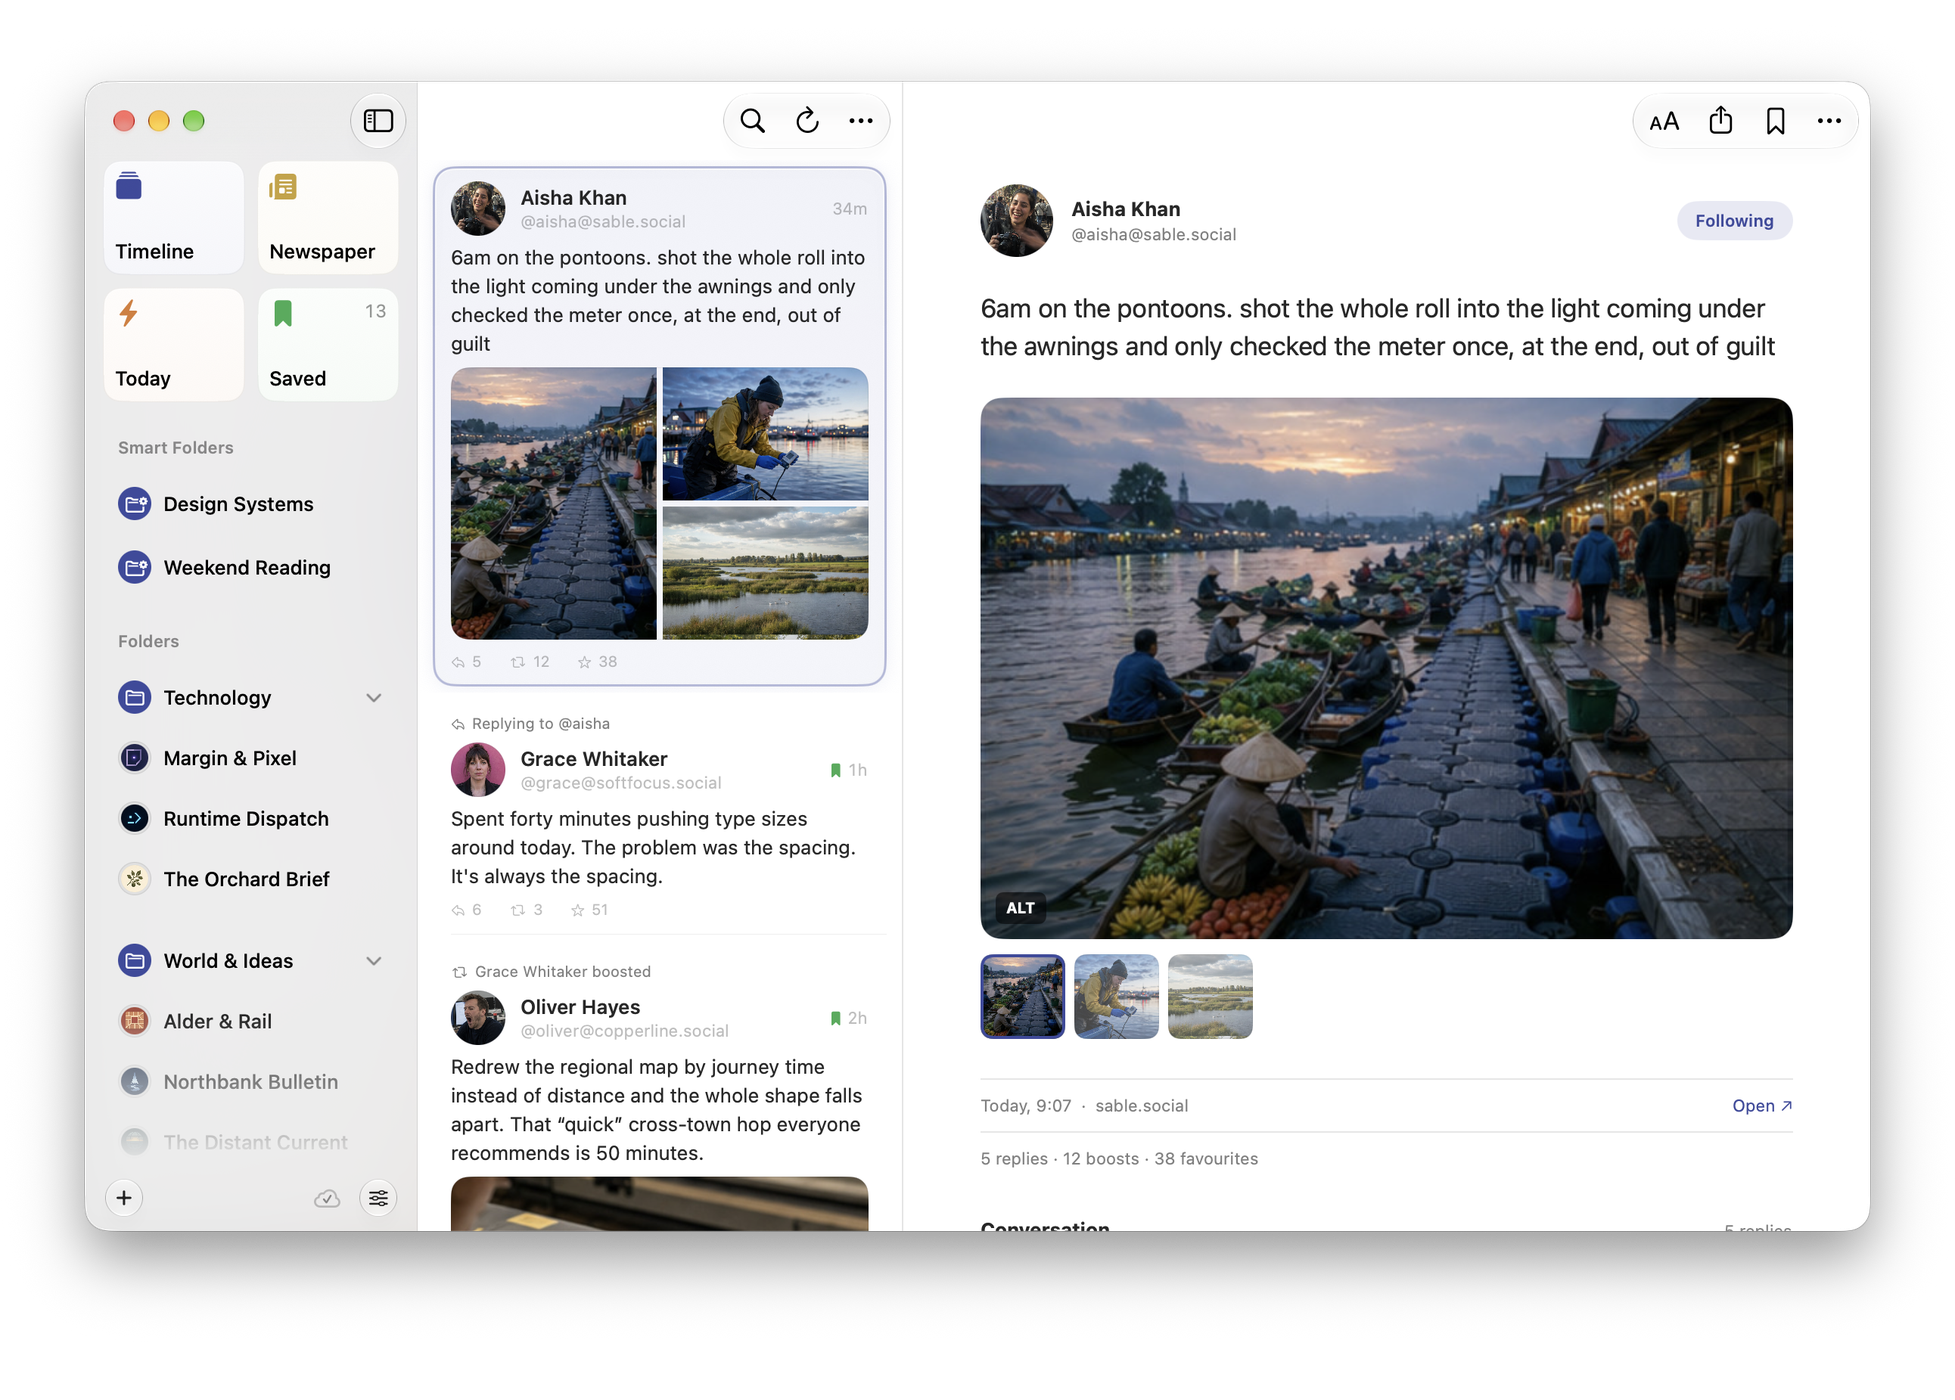Select the Alder & Rail feed
Viewport: 1955px width, 1400px height.
click(x=250, y=1021)
